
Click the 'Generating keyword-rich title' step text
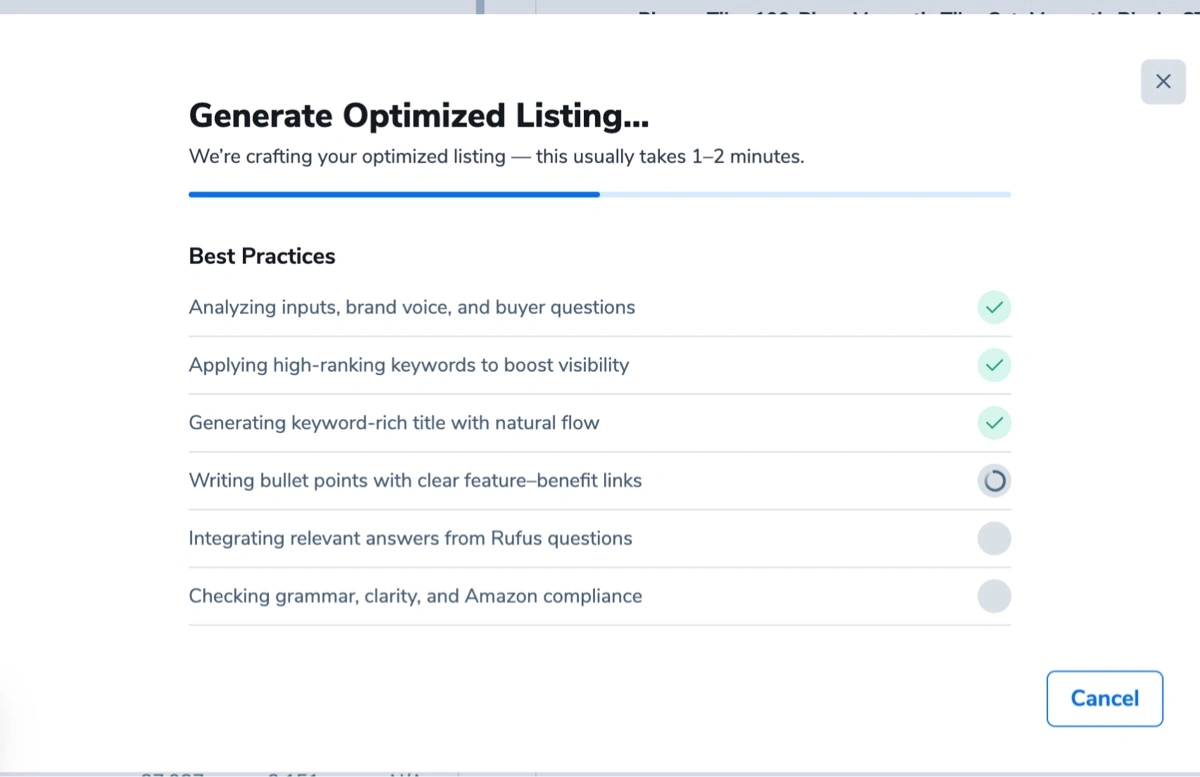pos(394,423)
